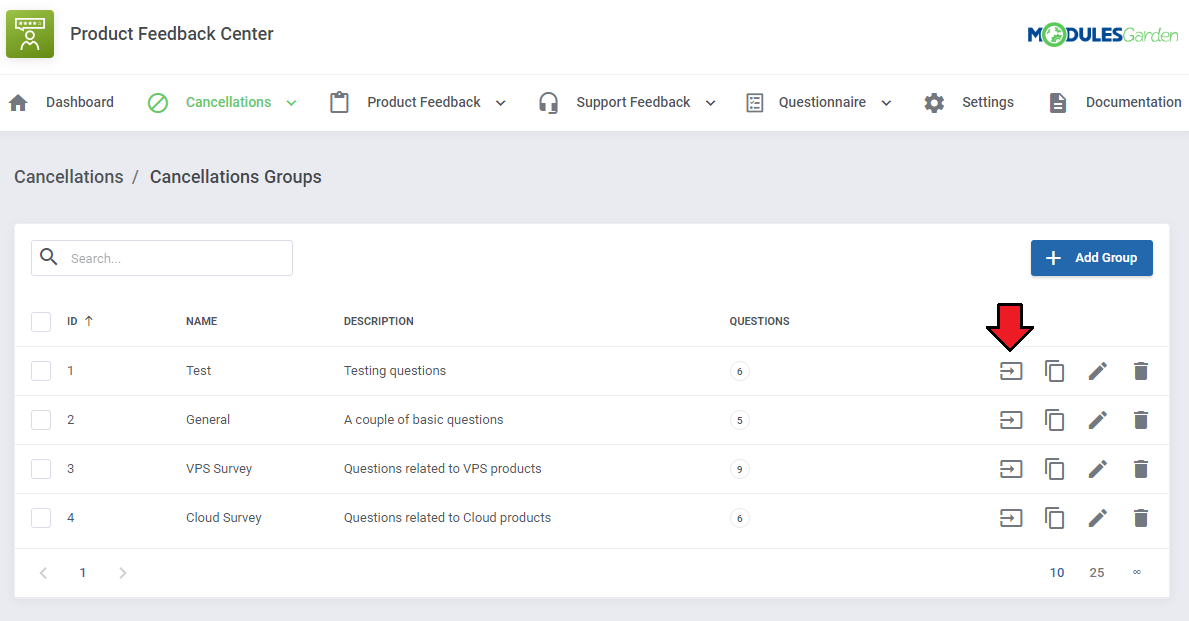Focus the Search input field
1189x621 pixels.
(x=162, y=258)
